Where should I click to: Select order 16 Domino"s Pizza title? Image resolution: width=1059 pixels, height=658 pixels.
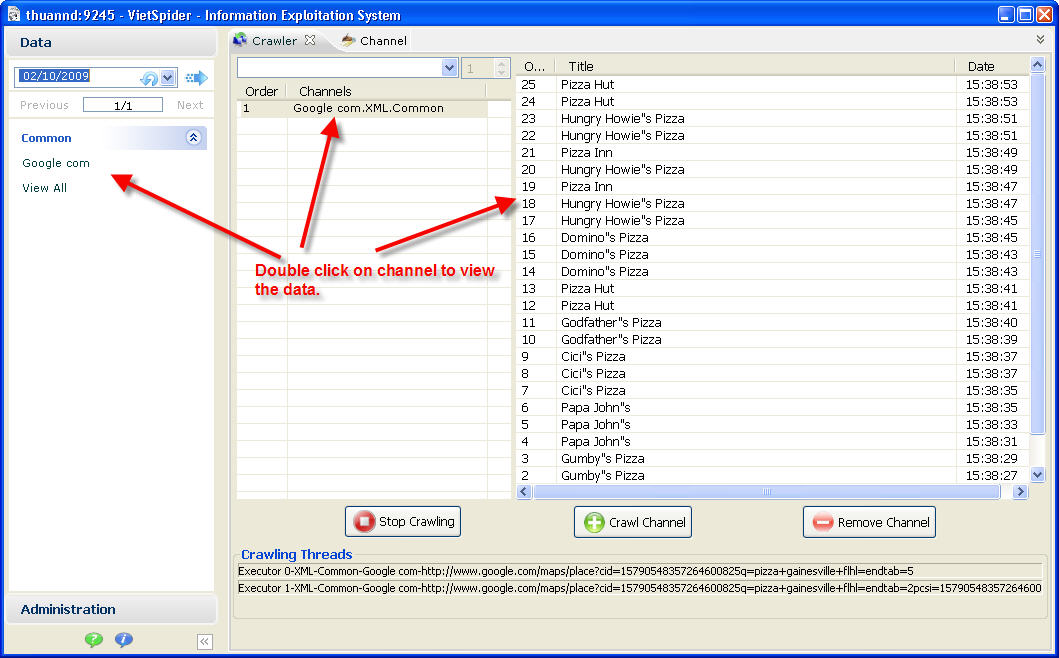tap(604, 238)
